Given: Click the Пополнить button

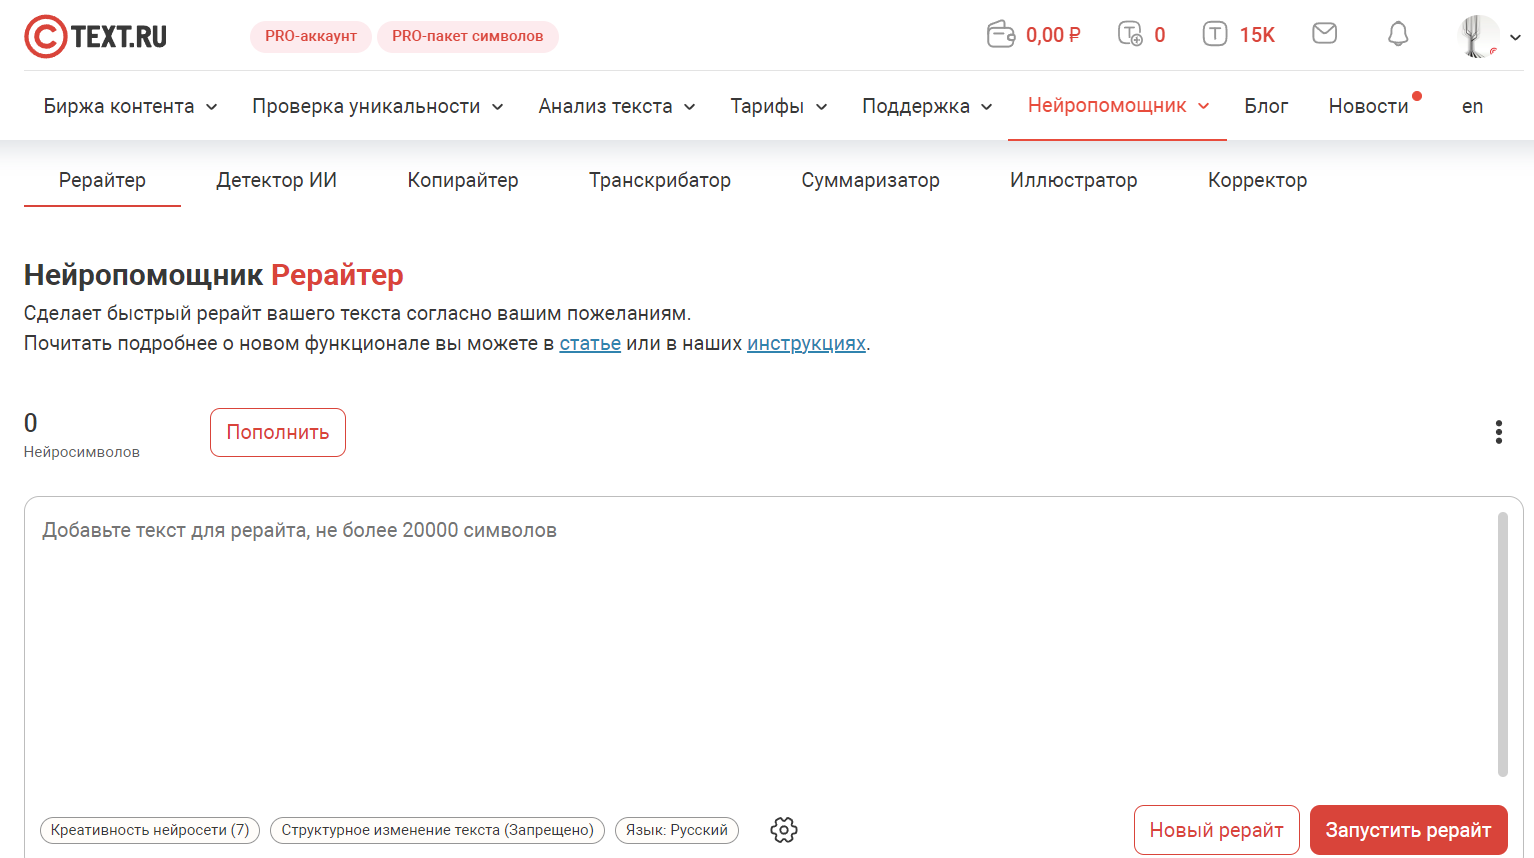Looking at the screenshot, I should [278, 432].
